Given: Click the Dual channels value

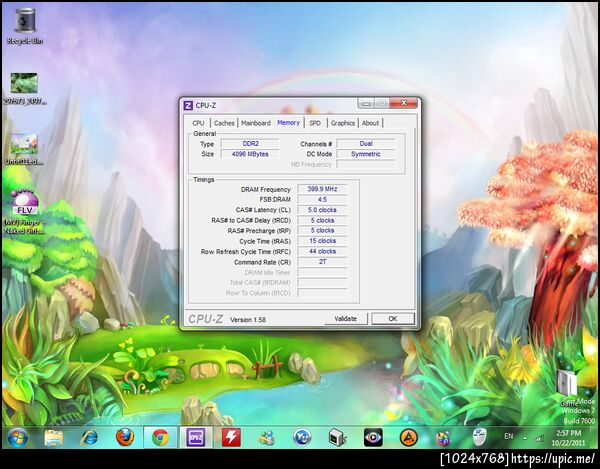Looking at the screenshot, I should click(366, 144).
